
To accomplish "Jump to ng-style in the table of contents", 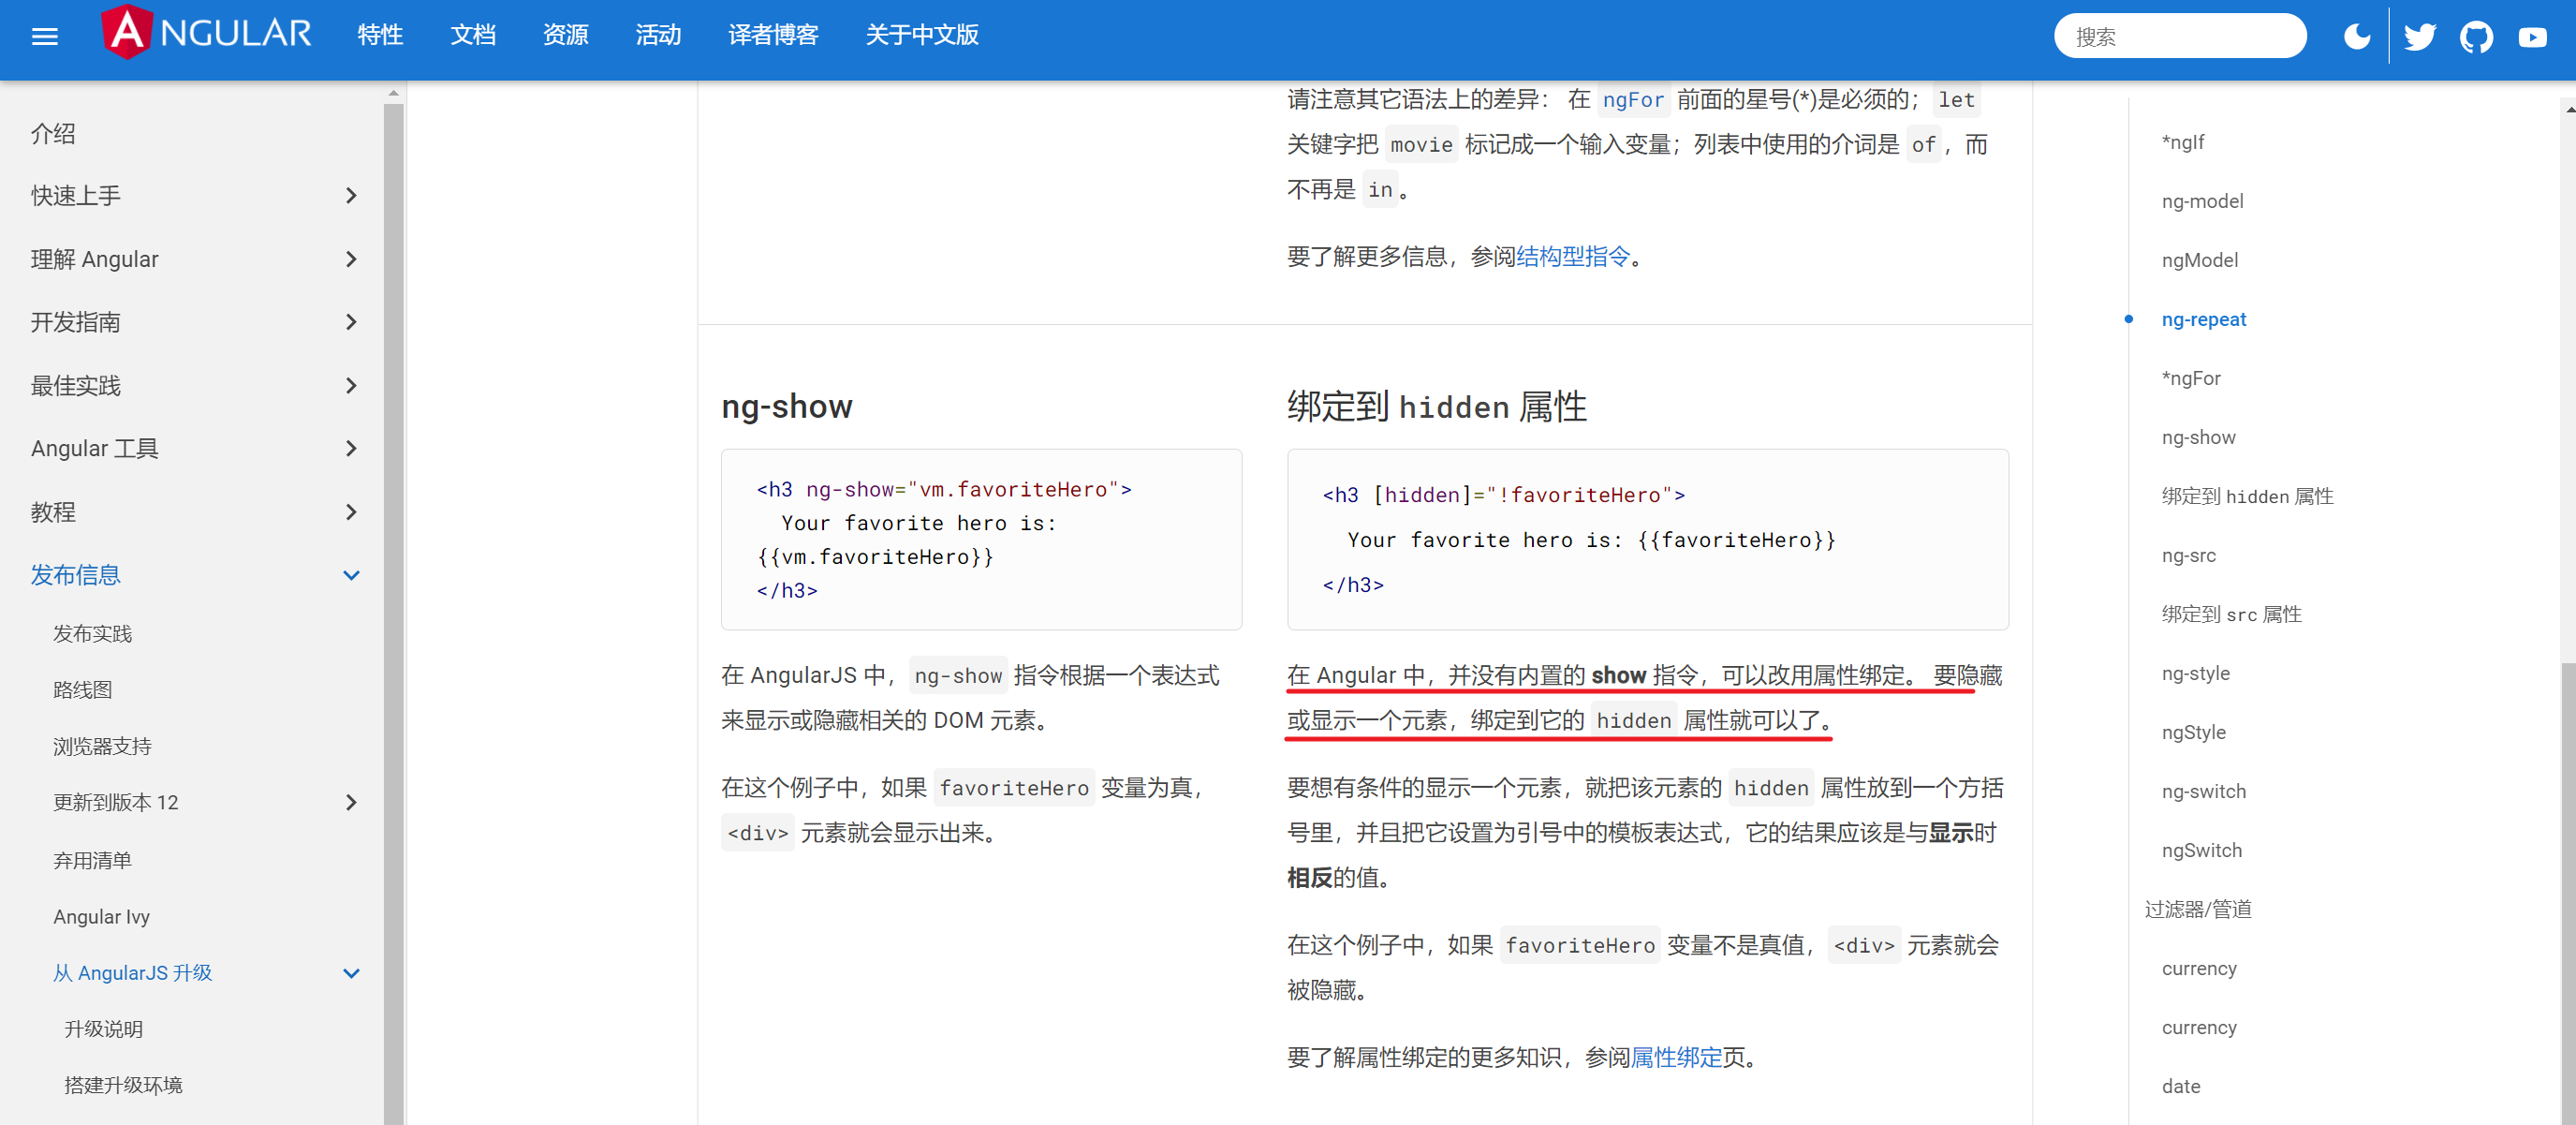I will click(x=2195, y=673).
